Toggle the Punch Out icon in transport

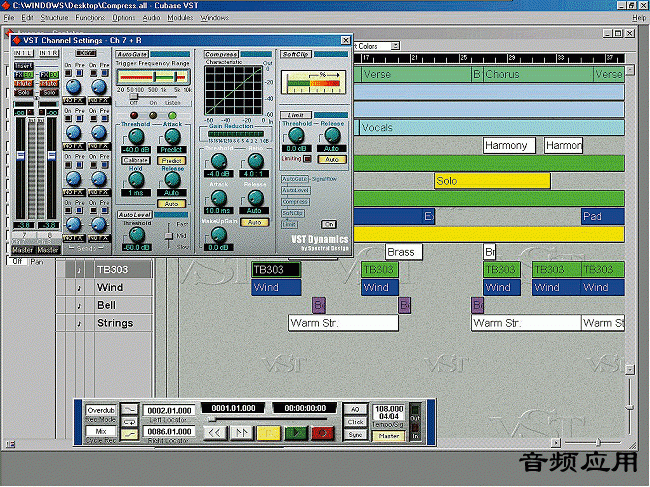click(x=129, y=434)
